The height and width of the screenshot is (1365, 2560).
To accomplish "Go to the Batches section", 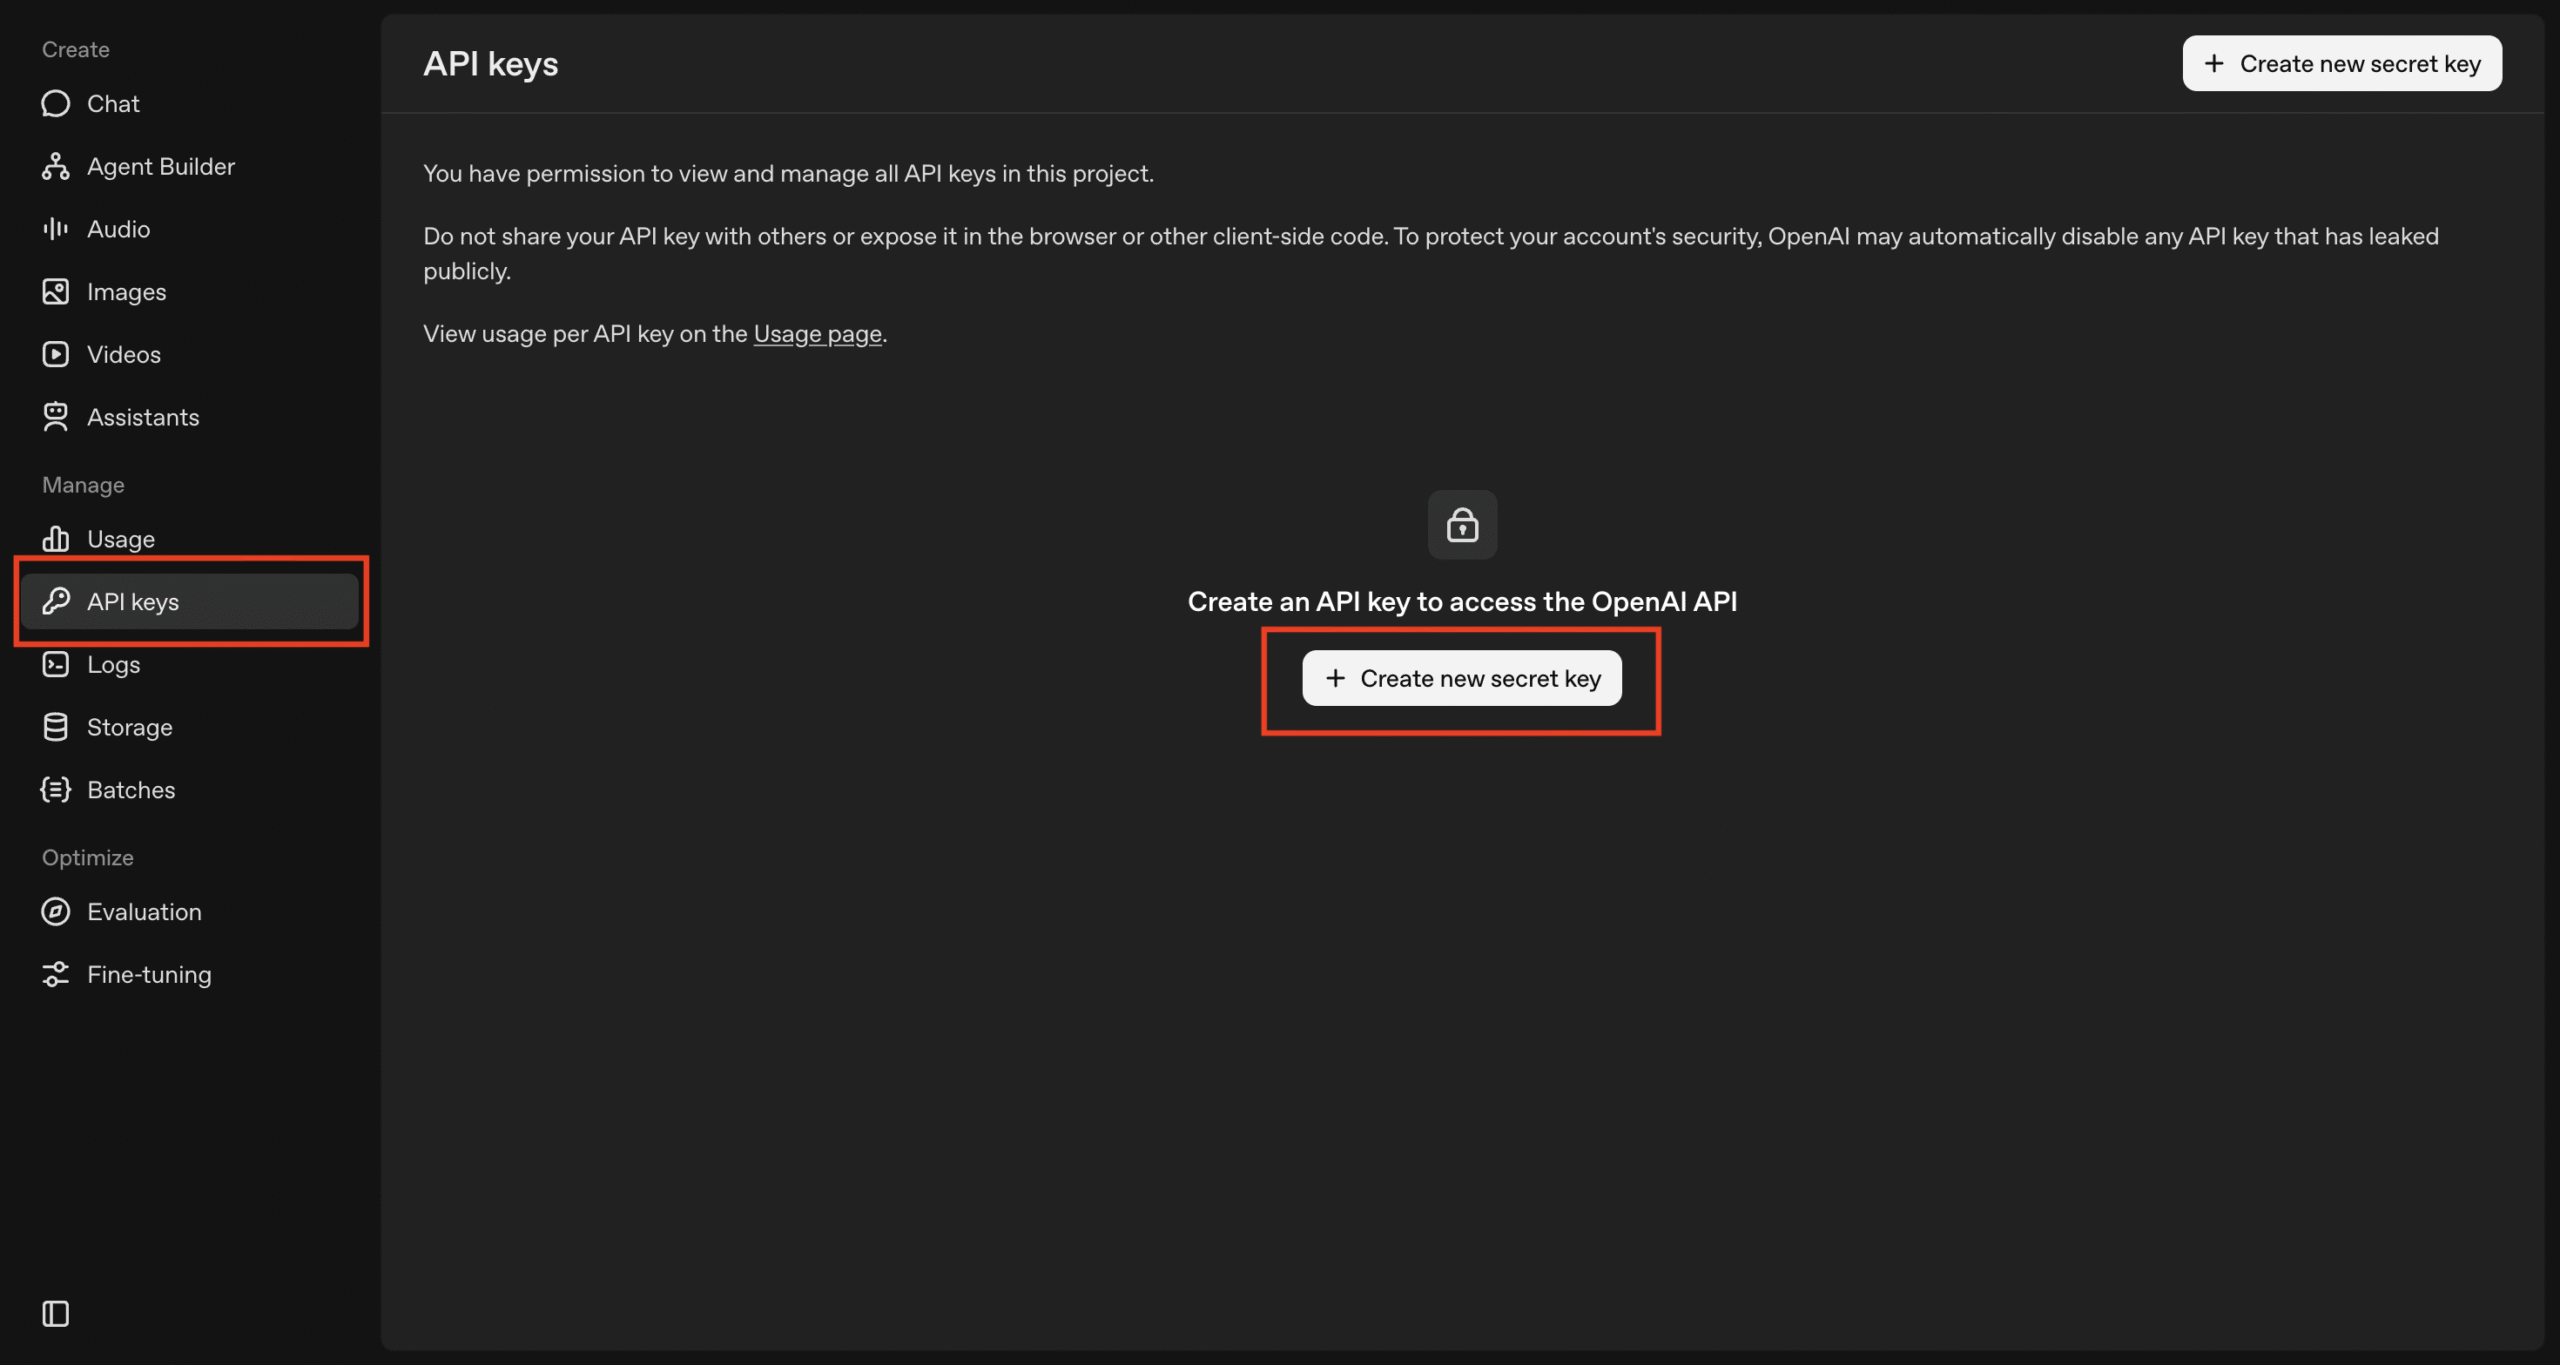I will pos(130,790).
